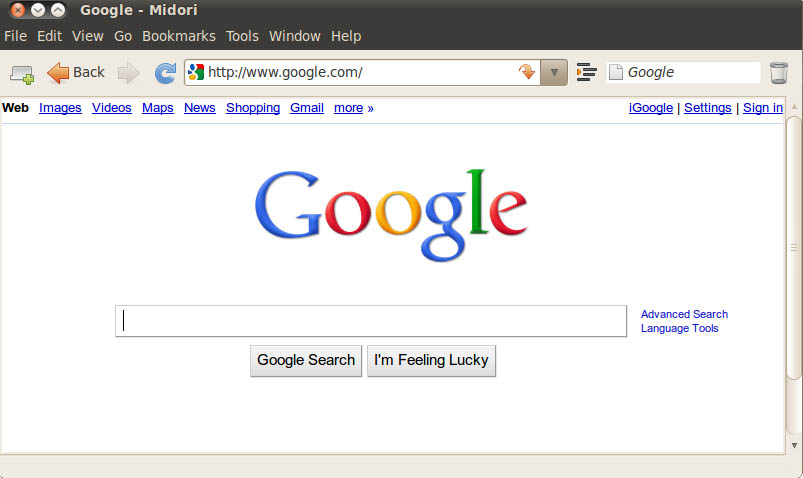Image resolution: width=803 pixels, height=478 pixels.
Task: Open the side panel list icon
Action: point(586,72)
